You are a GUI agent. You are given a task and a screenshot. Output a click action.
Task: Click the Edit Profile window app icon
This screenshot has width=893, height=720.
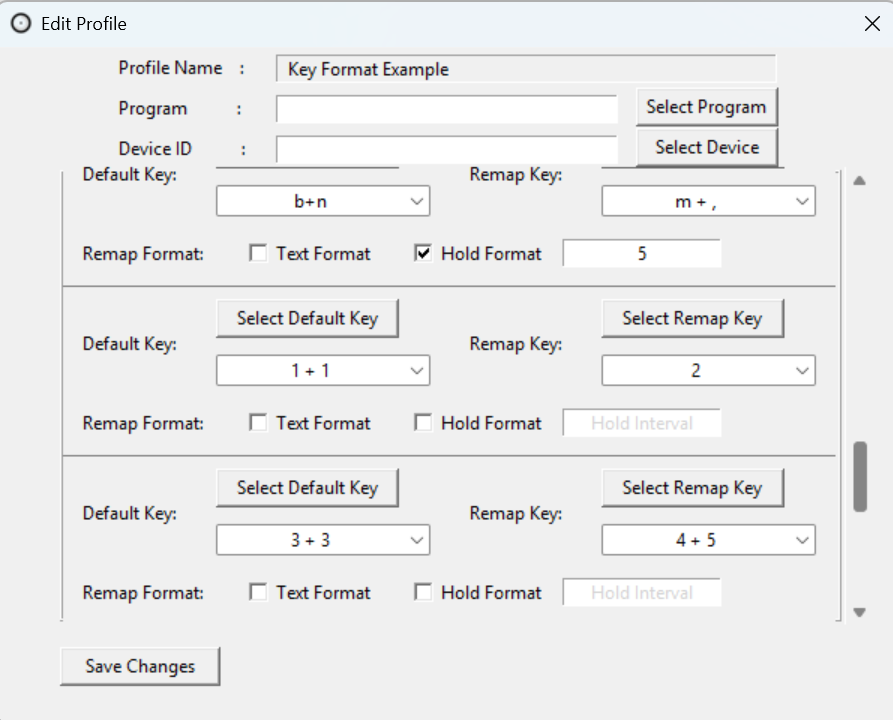(x=21, y=23)
